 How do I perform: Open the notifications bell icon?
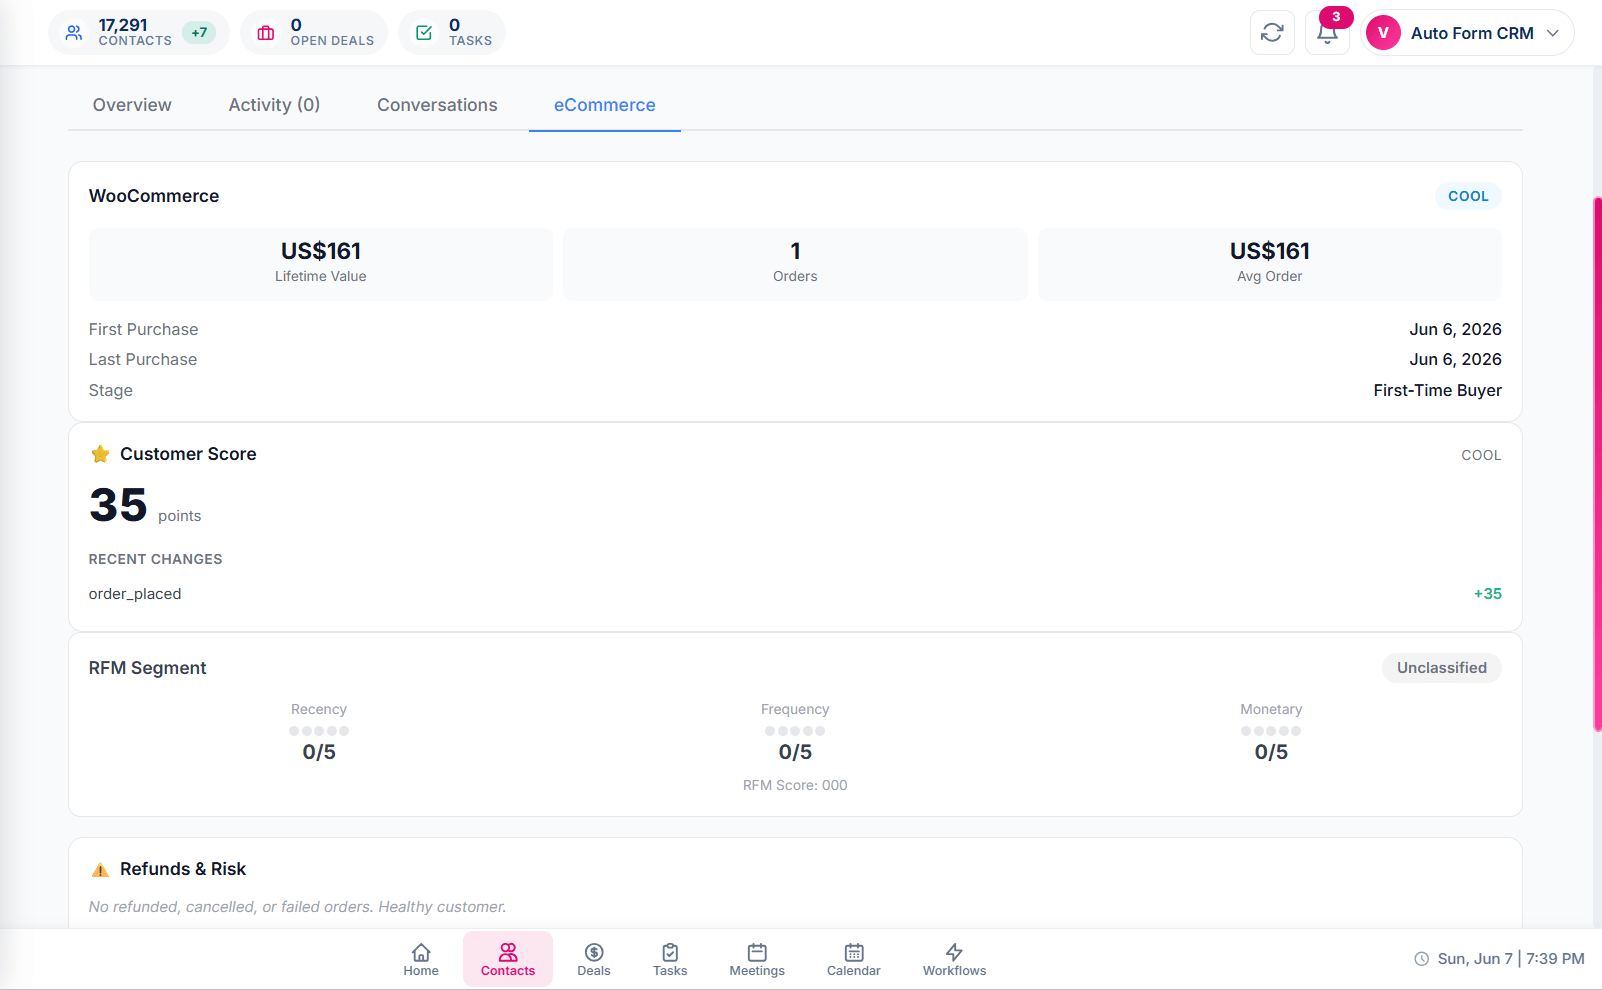tap(1327, 34)
